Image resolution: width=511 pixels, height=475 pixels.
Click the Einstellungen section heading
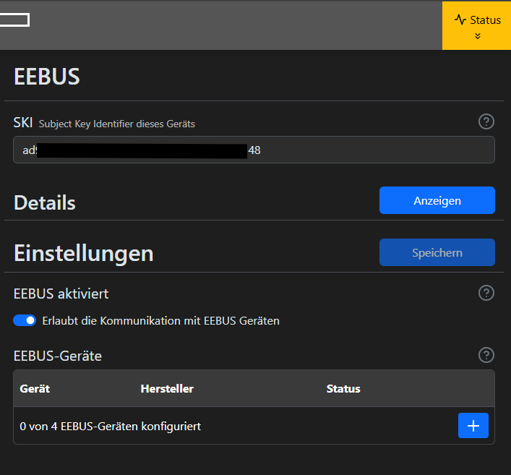point(84,253)
